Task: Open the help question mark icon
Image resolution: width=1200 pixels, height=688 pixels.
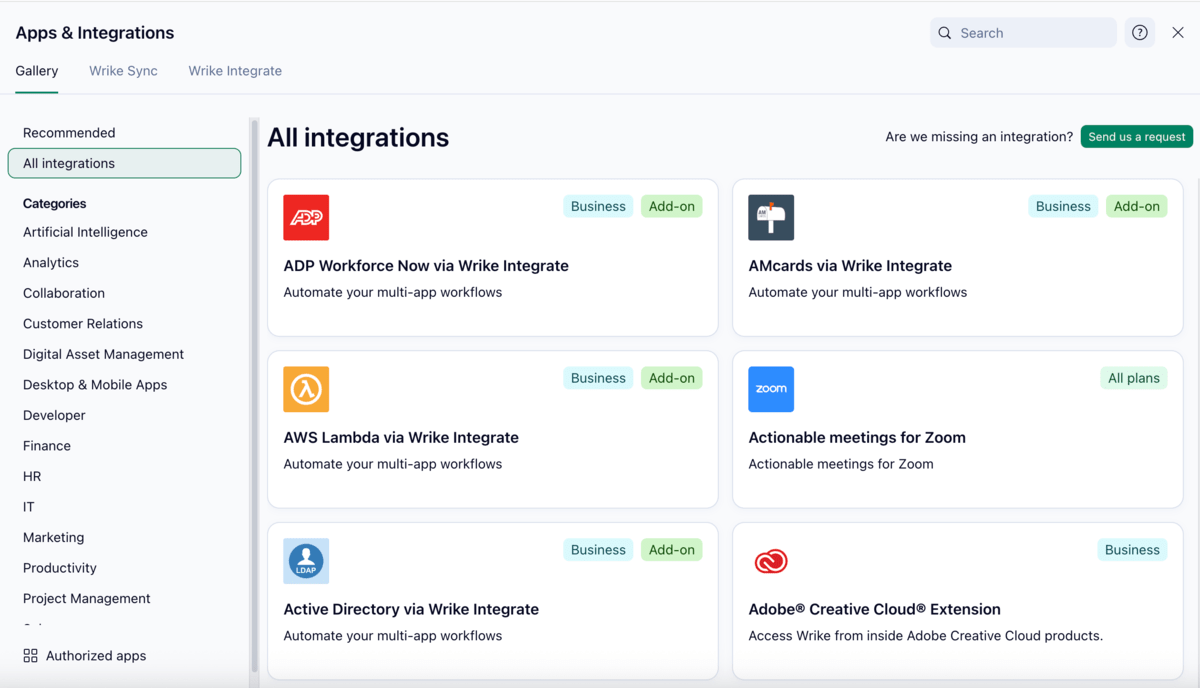Action: [1139, 32]
